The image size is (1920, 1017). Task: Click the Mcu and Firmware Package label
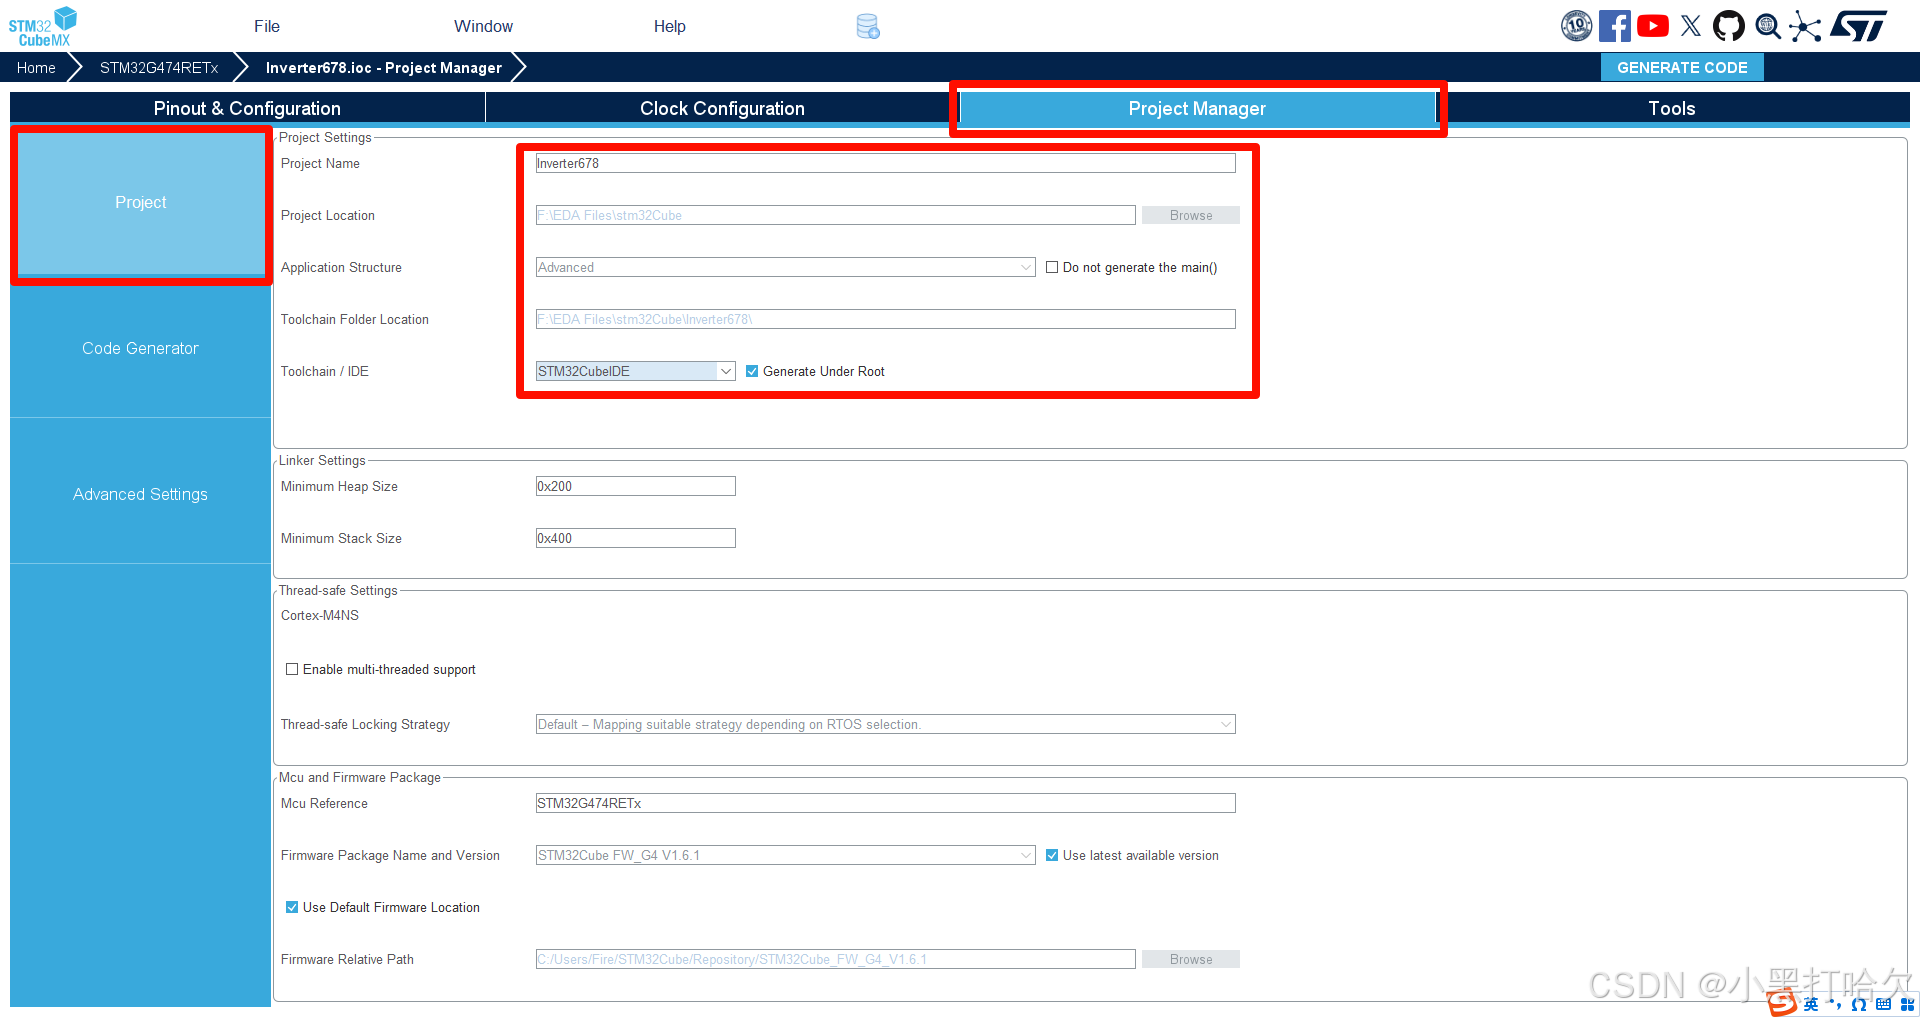(x=360, y=777)
